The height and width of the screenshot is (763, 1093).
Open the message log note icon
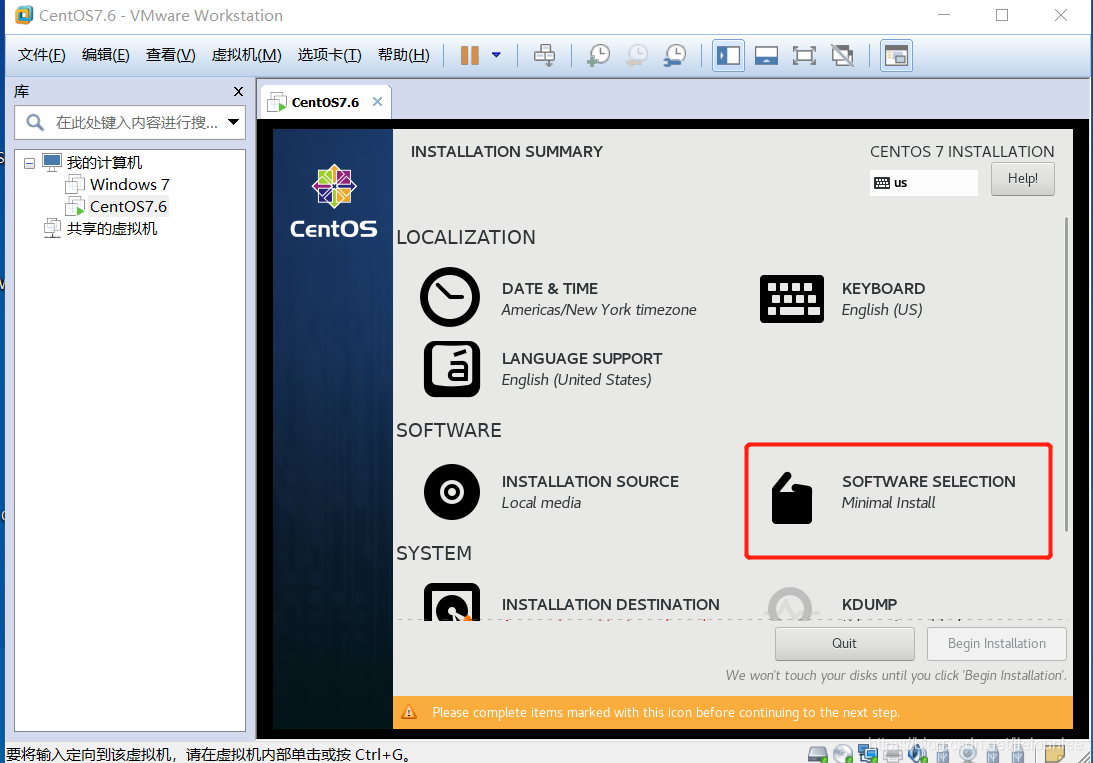click(x=1054, y=754)
